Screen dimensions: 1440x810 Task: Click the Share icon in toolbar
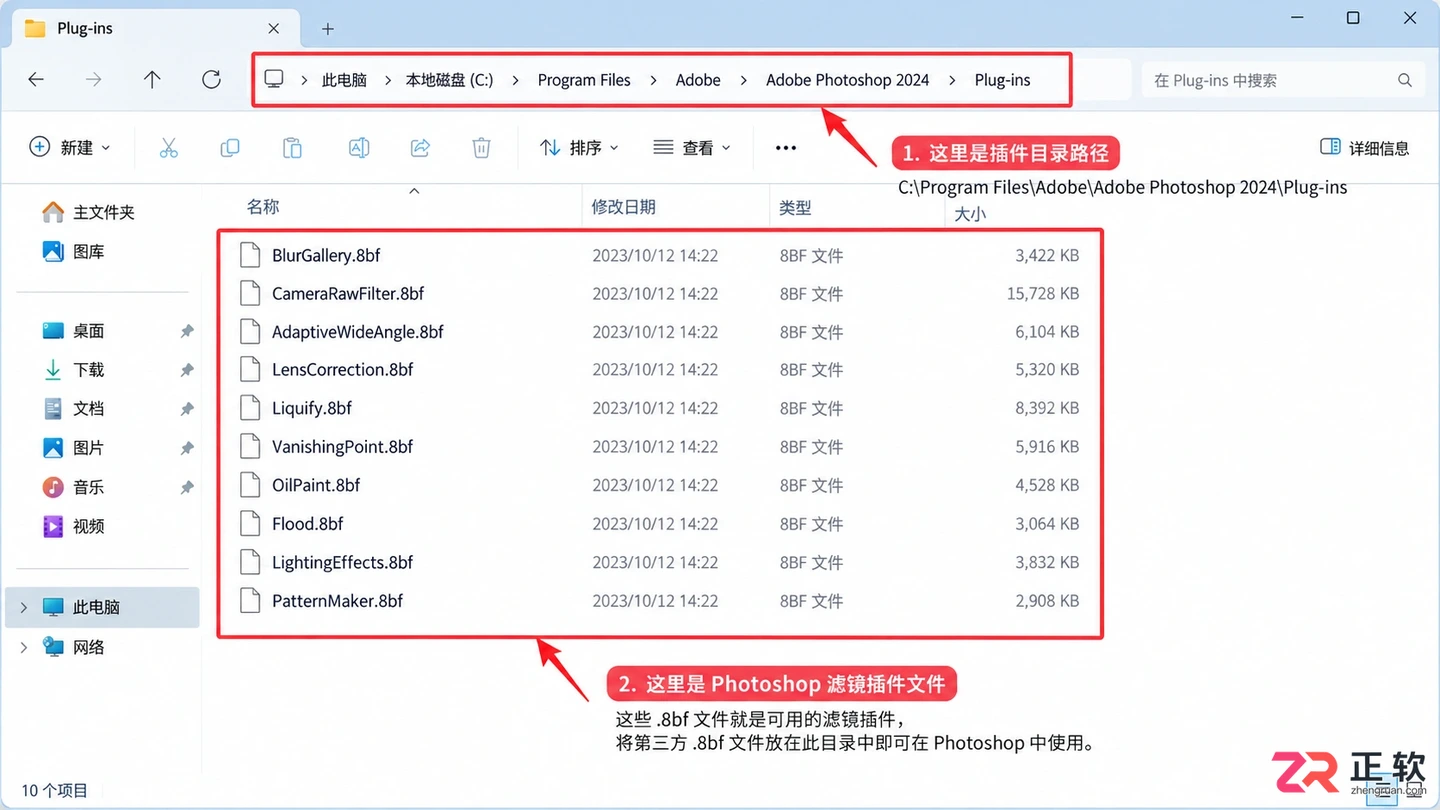pos(420,148)
